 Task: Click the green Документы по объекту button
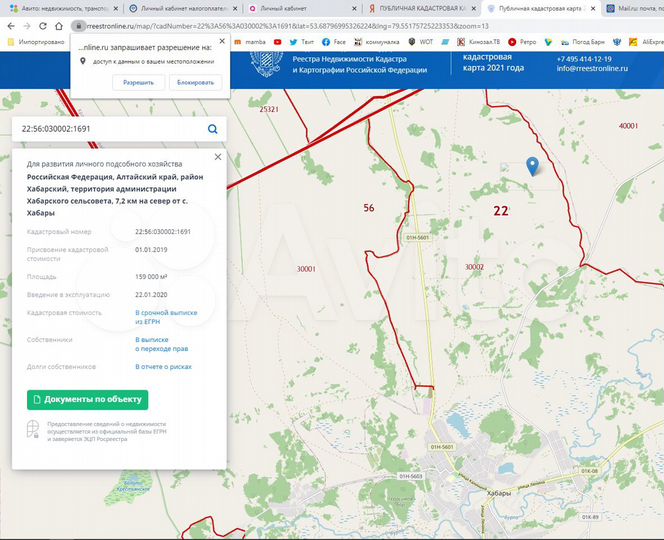[87, 400]
